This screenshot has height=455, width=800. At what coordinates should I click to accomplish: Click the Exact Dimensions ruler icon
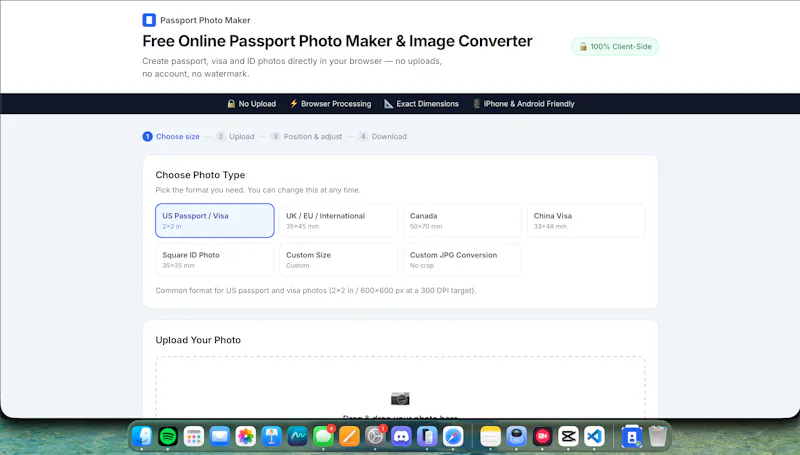[x=388, y=104]
